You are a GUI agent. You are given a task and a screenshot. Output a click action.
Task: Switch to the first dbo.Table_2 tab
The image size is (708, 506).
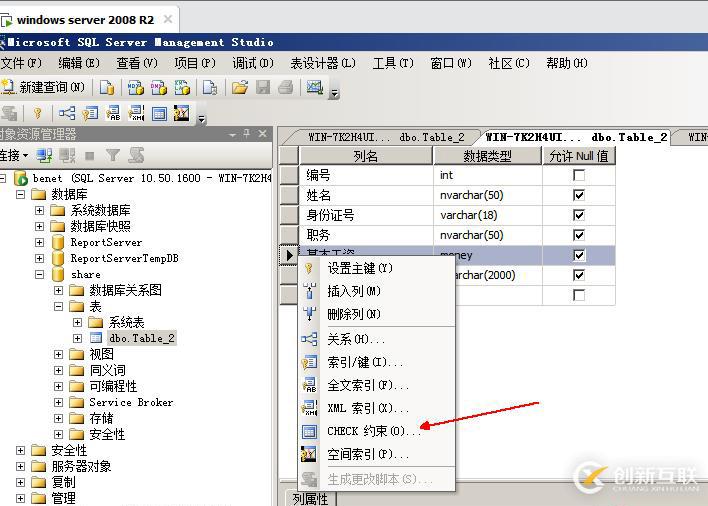[386, 137]
